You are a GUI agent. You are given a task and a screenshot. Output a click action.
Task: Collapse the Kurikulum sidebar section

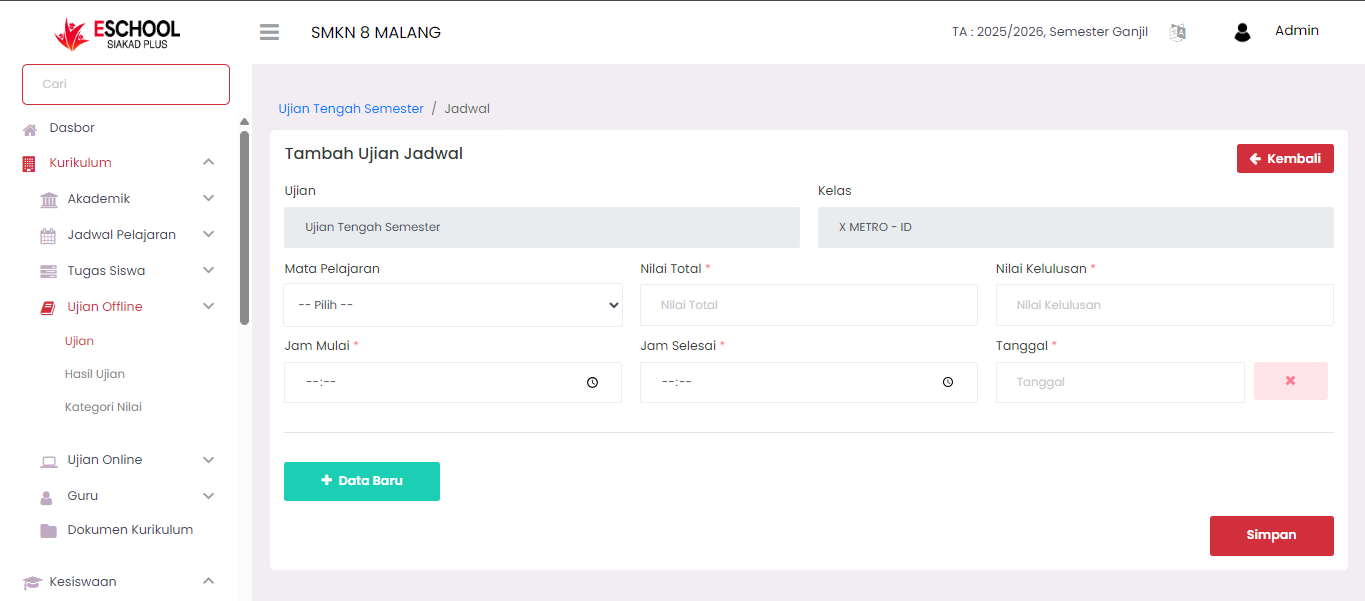coord(208,163)
